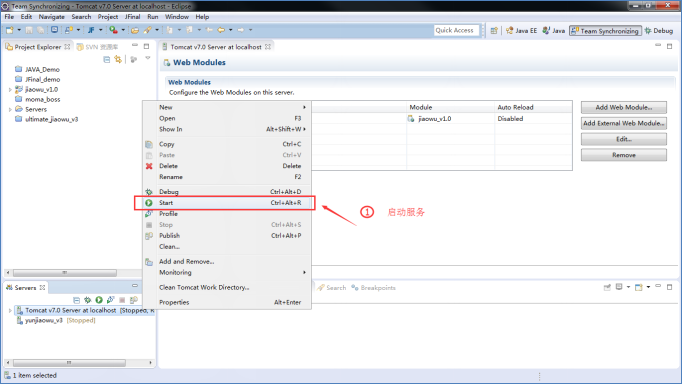Choose Copy from the context menu
This screenshot has width=683, height=385.
pos(227,144)
